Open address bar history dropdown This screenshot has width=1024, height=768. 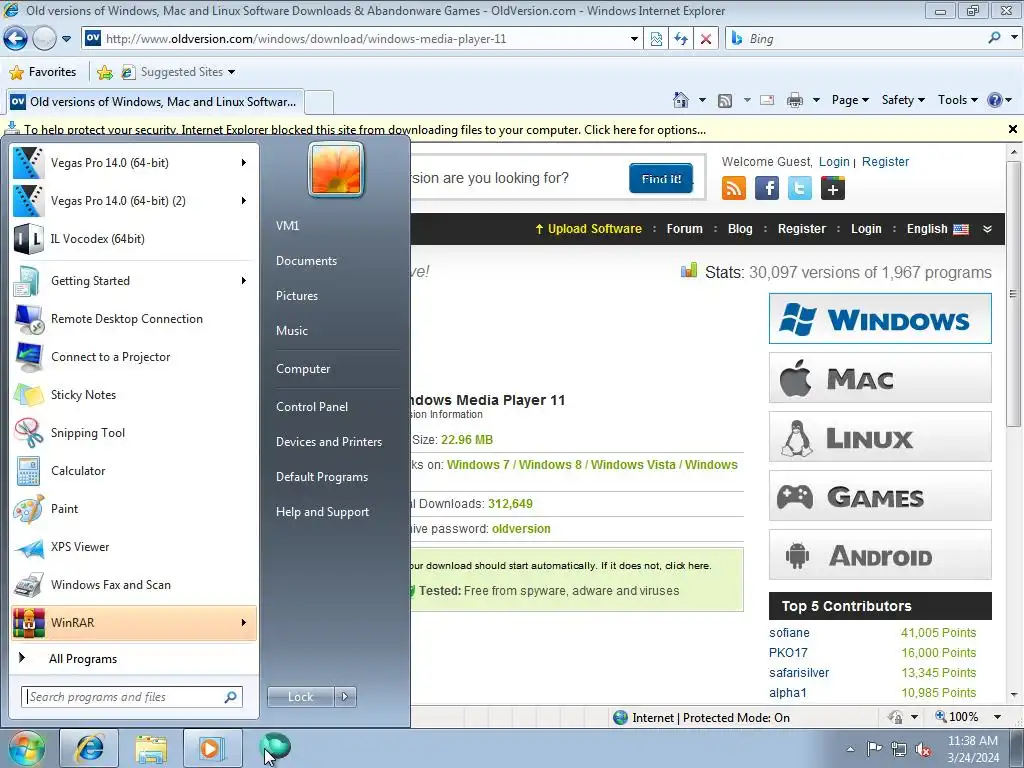click(x=633, y=39)
